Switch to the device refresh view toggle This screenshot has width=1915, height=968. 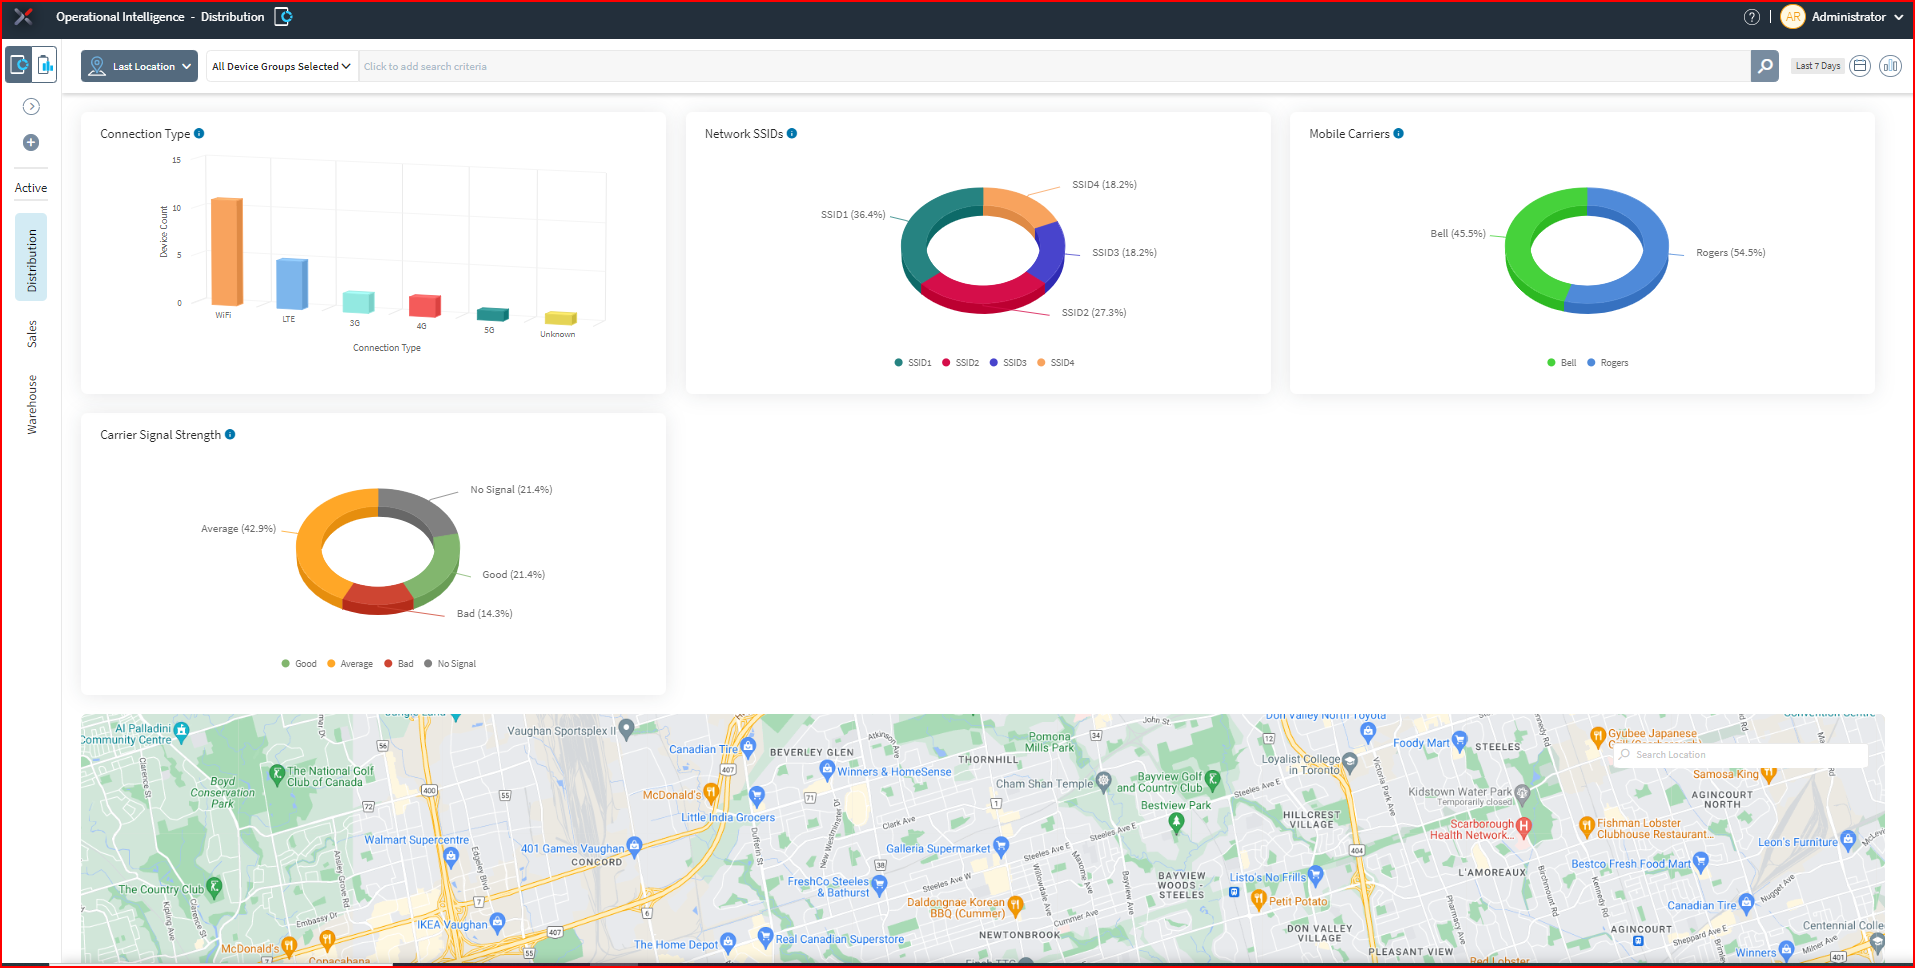click(x=19, y=66)
